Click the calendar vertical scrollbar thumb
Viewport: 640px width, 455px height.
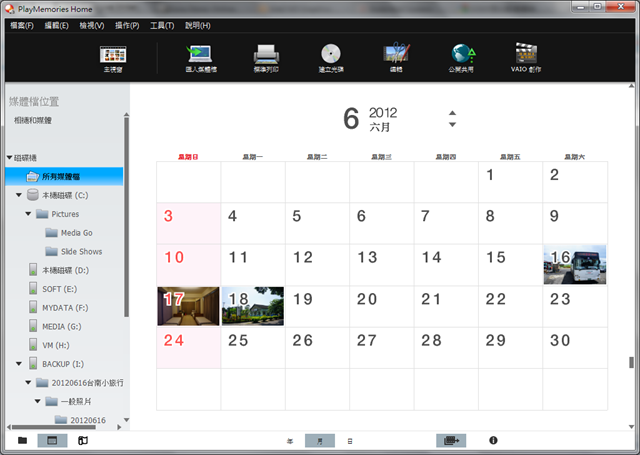click(x=631, y=362)
